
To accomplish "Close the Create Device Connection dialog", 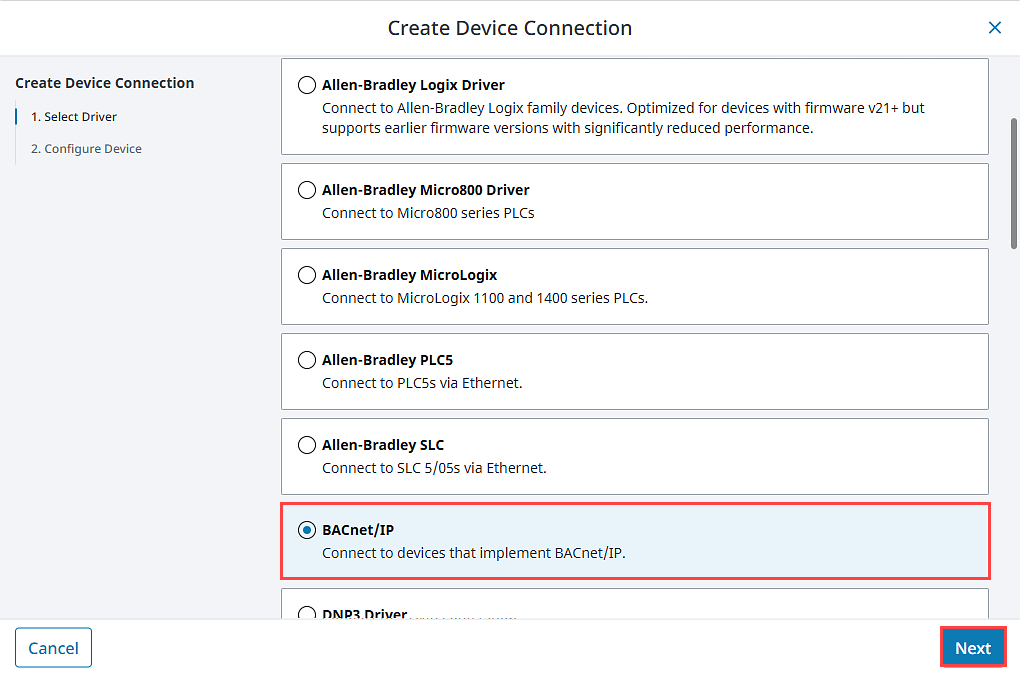I will click(x=994, y=28).
